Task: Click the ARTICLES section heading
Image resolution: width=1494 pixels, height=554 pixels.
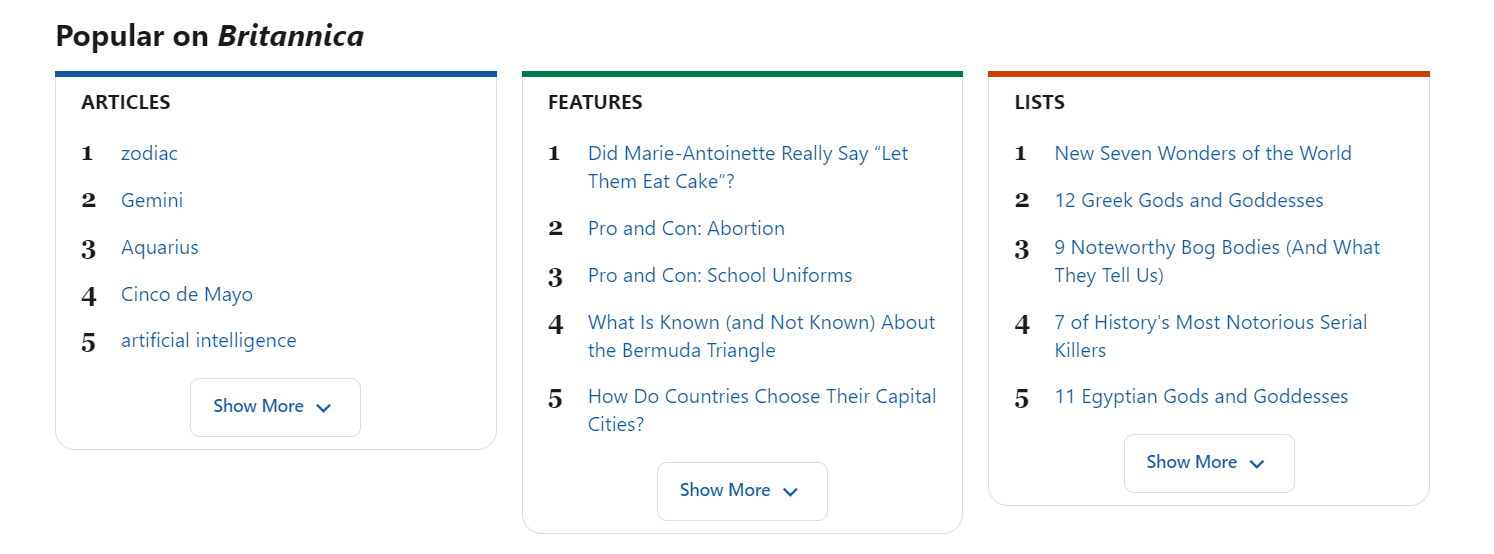Action: [126, 103]
